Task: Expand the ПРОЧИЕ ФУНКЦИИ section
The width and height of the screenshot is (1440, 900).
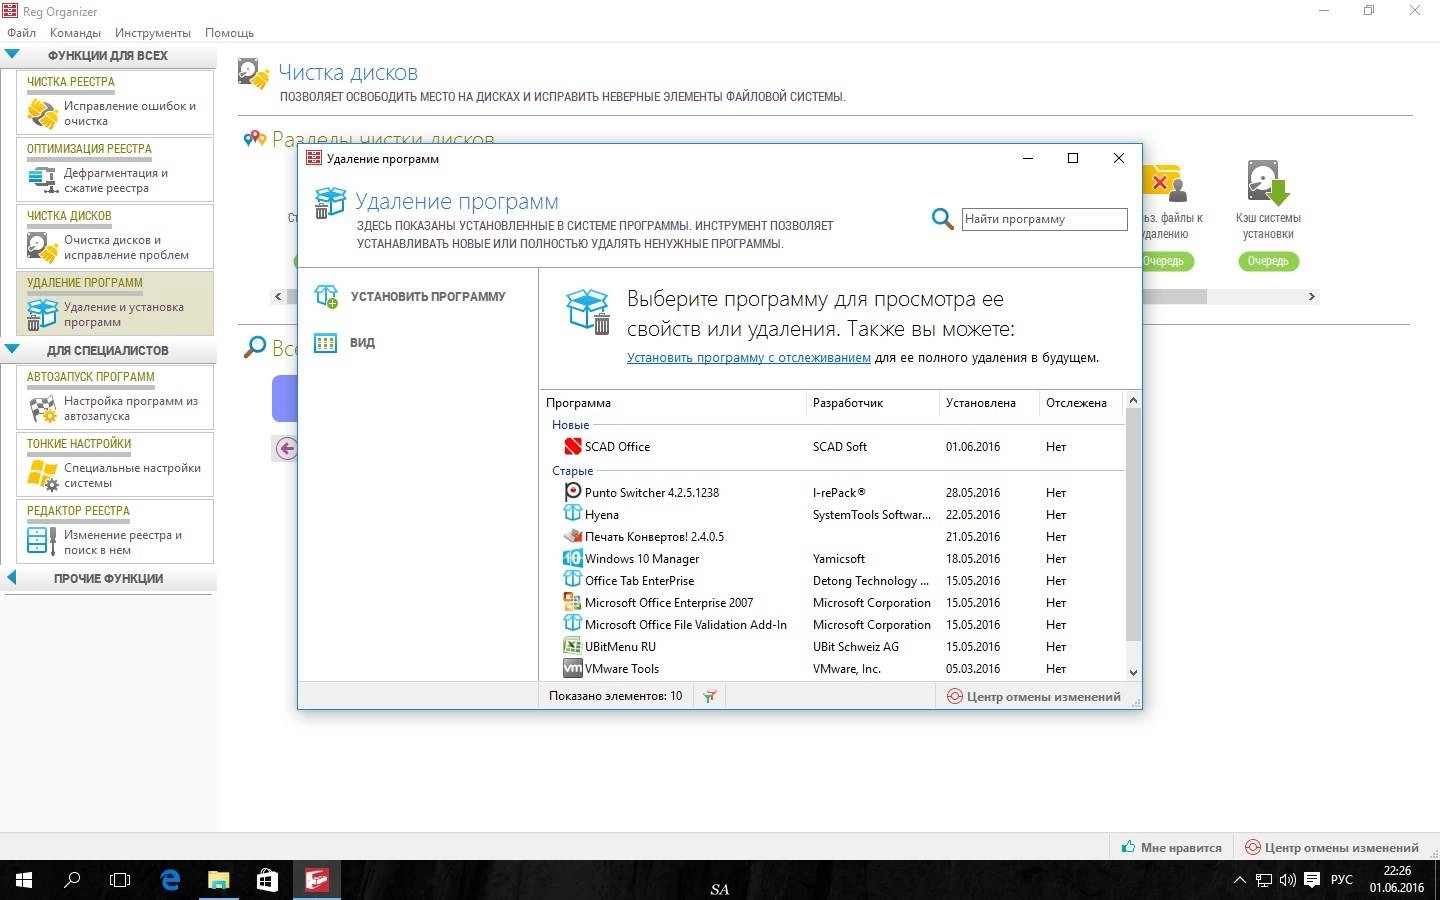Action: click(12, 578)
